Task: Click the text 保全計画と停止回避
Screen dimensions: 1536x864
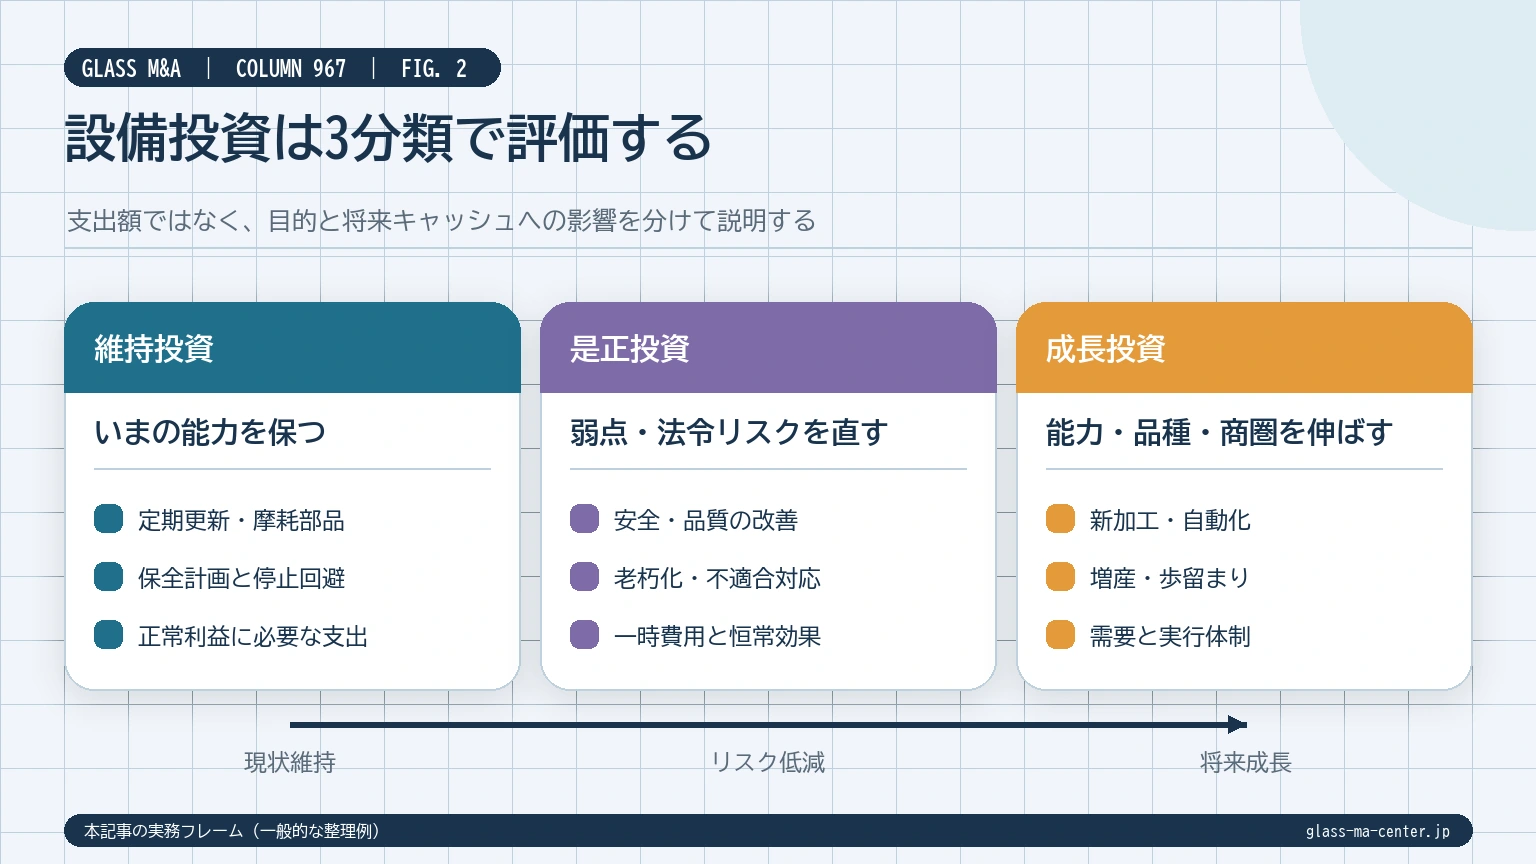Action: pos(241,578)
